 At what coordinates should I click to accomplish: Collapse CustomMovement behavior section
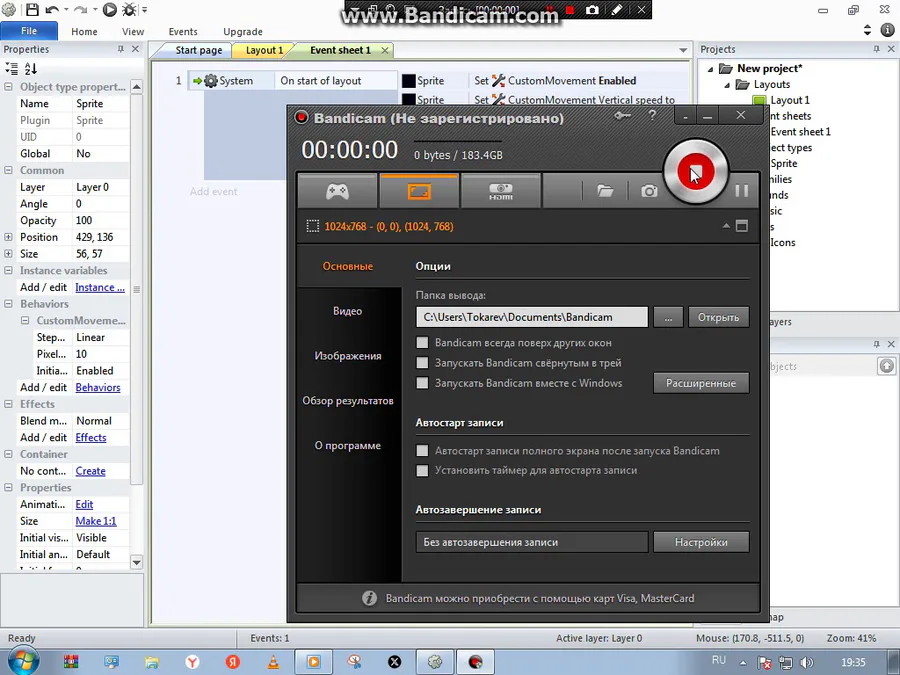[25, 320]
